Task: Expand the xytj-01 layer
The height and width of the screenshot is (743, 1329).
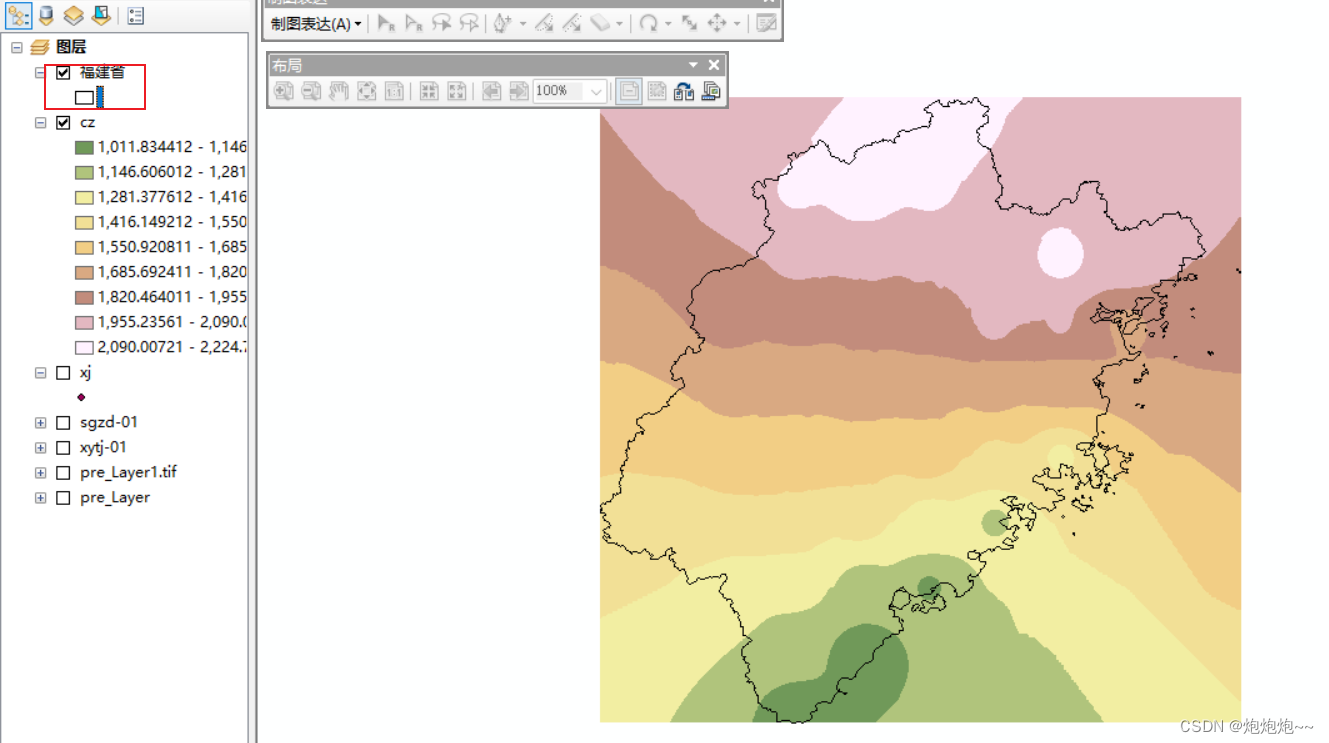Action: coord(40,447)
